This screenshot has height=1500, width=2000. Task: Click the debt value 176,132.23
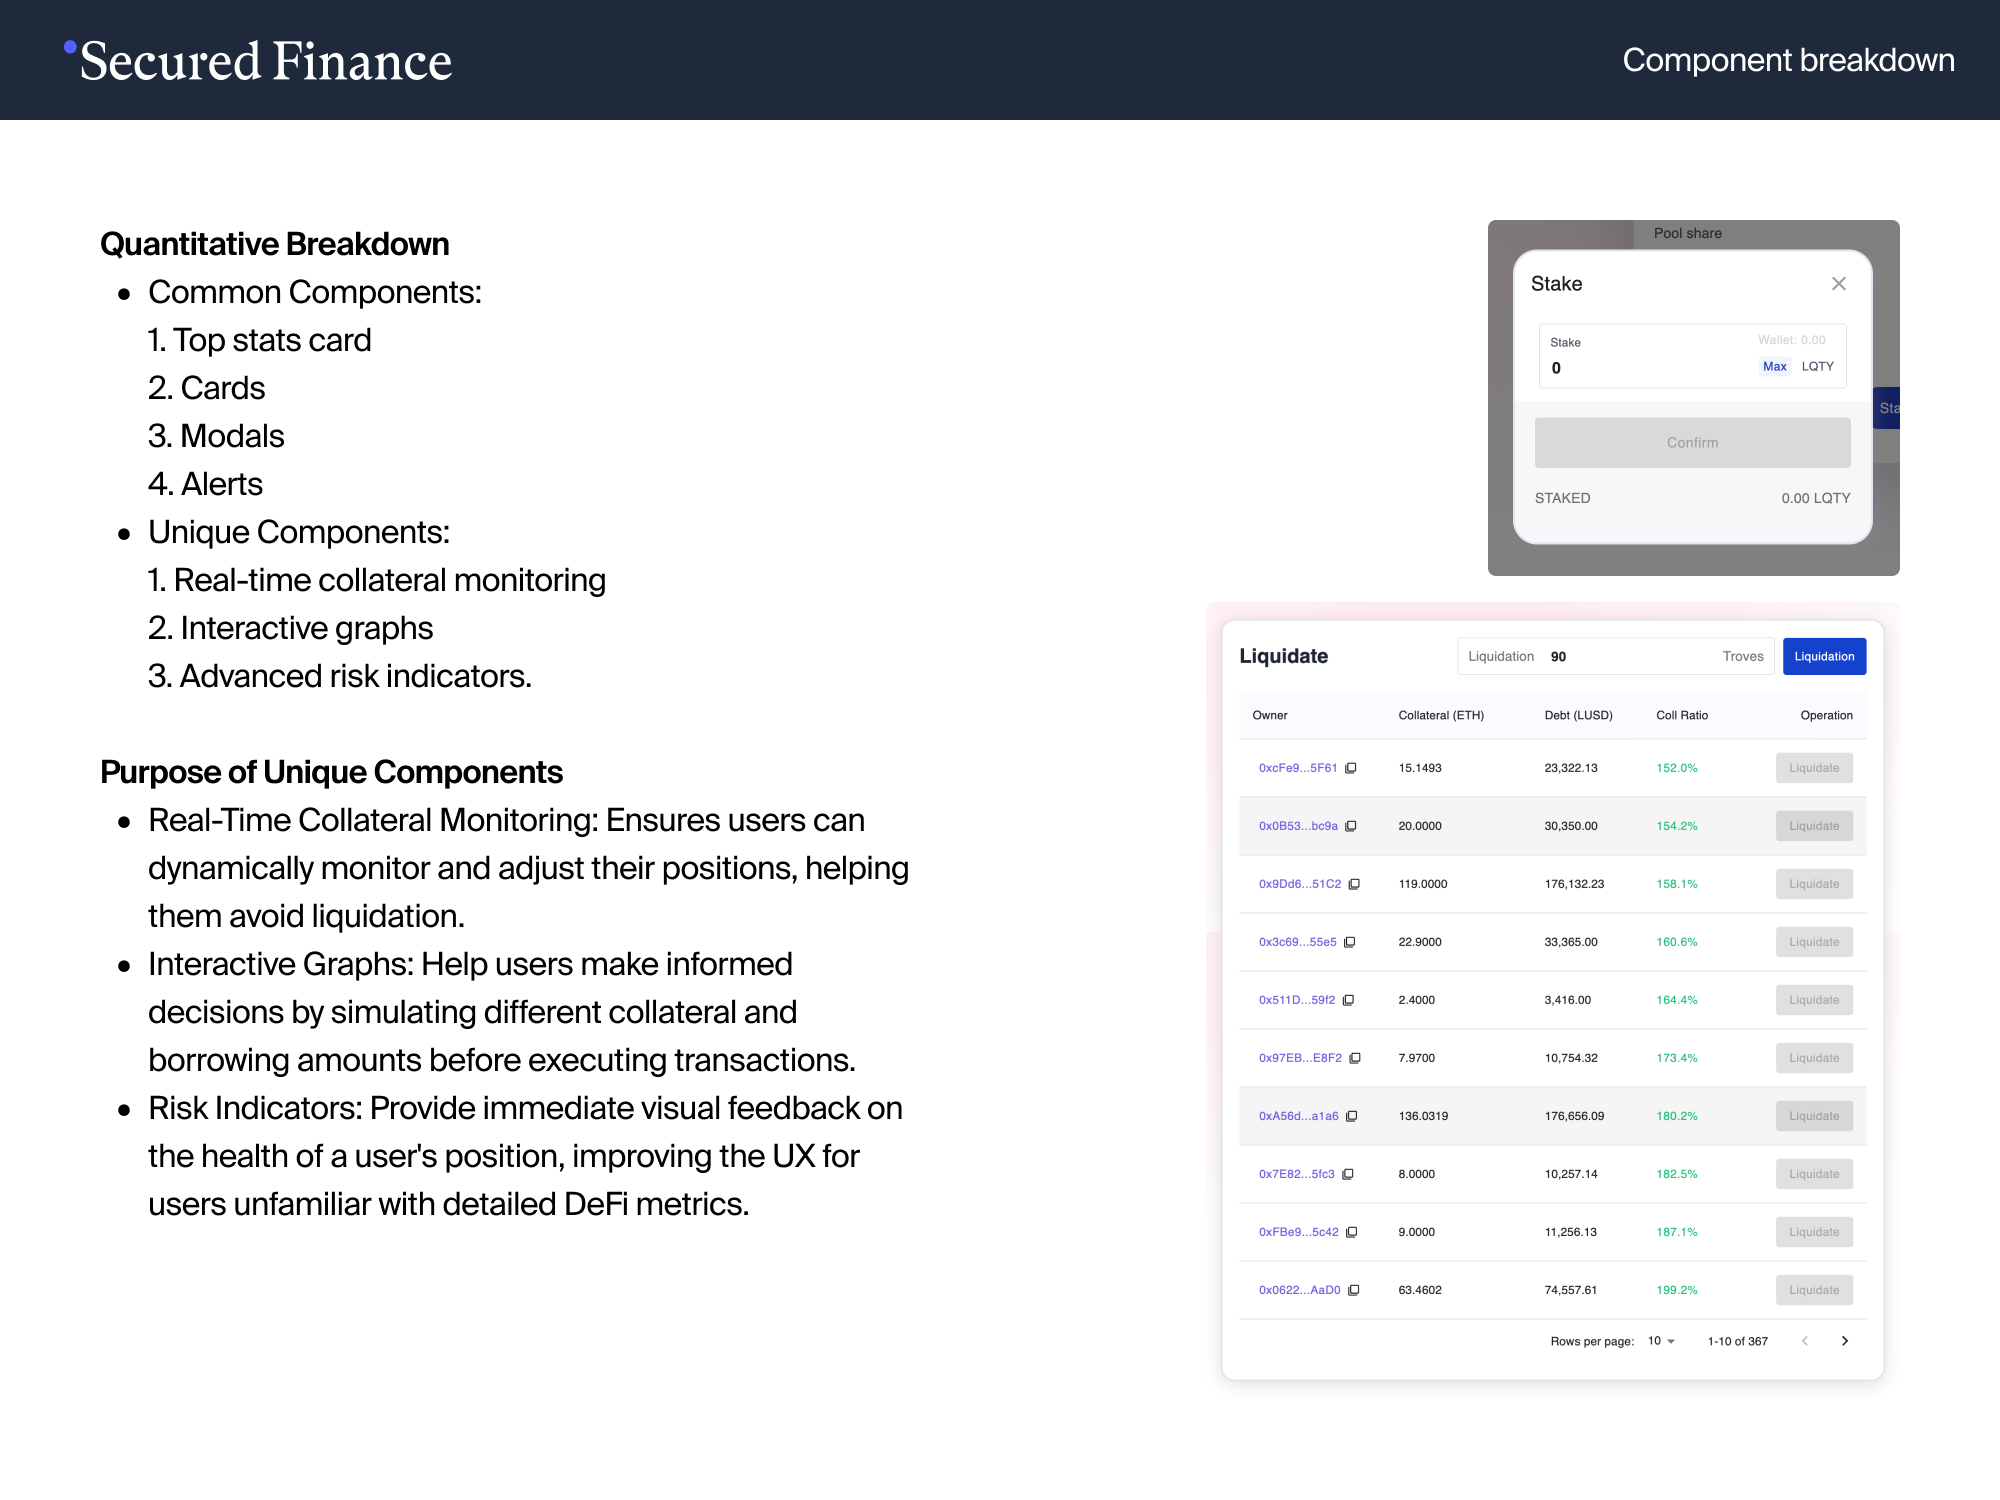pyautogui.click(x=1574, y=884)
